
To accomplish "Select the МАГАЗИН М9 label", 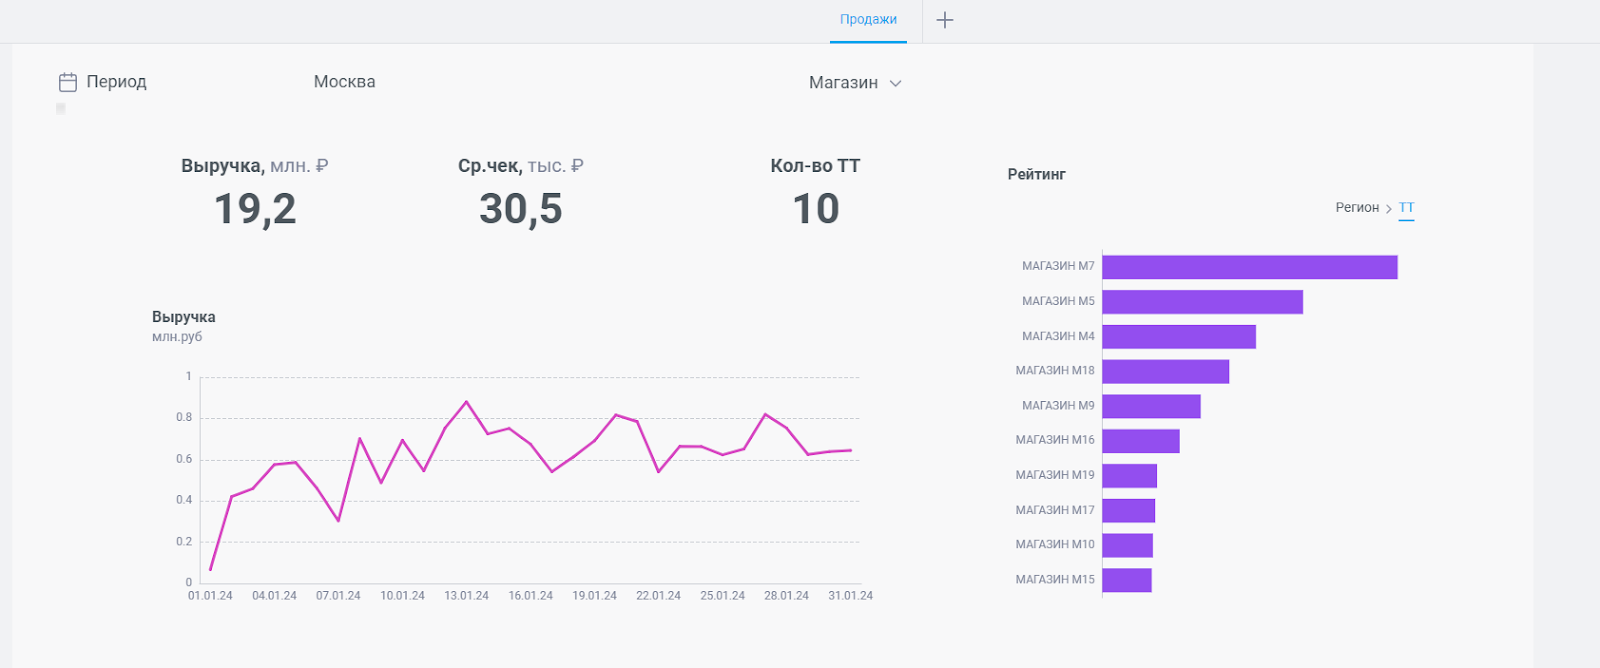I will (1058, 405).
